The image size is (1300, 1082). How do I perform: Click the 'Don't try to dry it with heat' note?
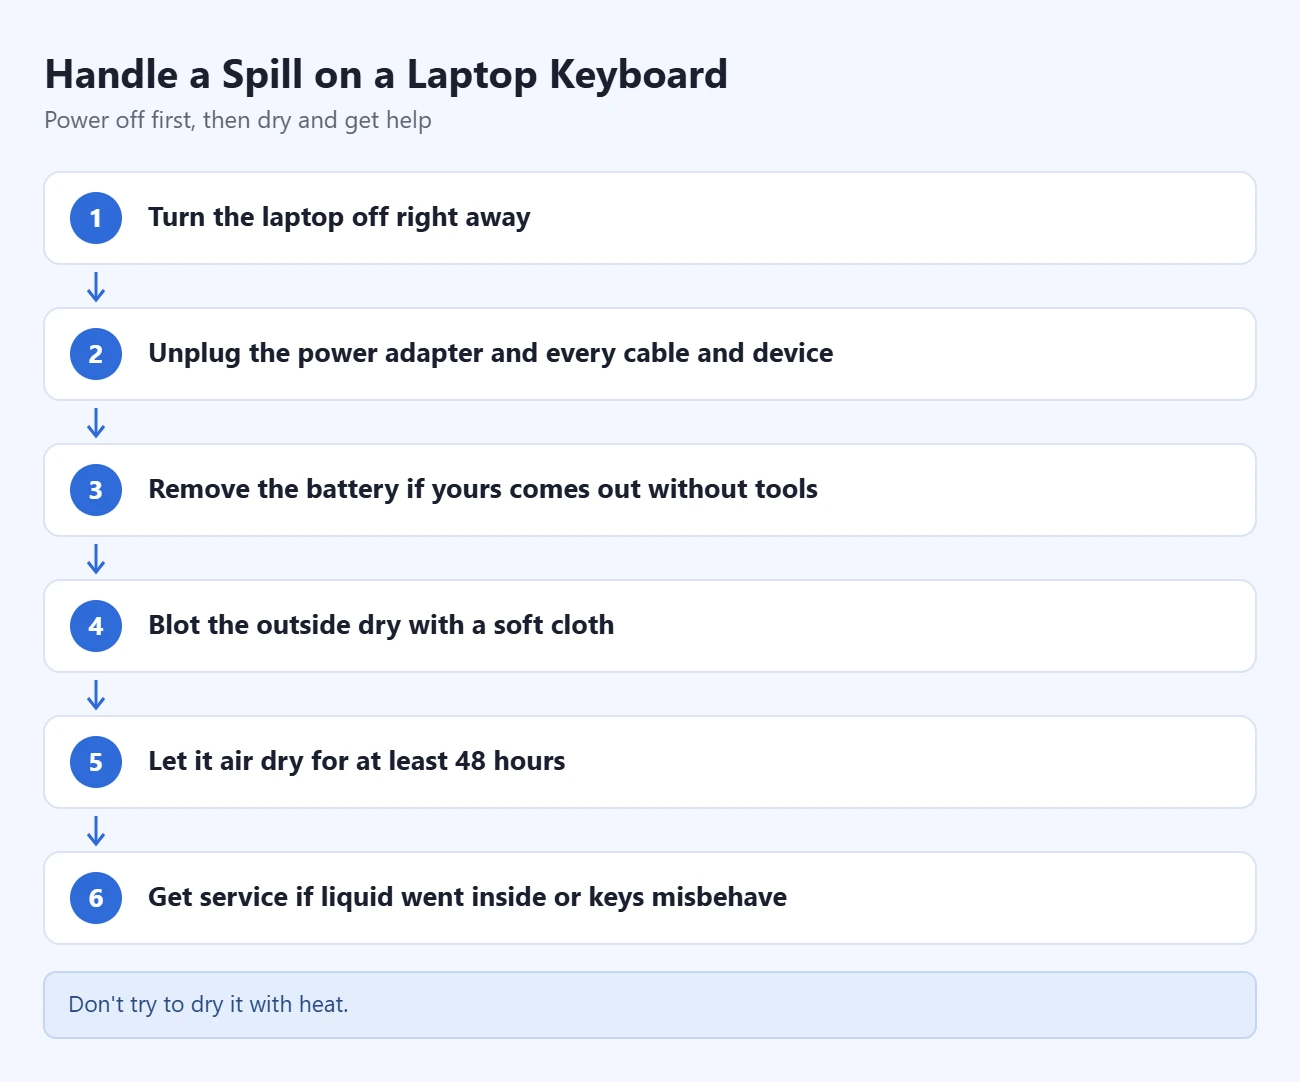click(650, 1005)
